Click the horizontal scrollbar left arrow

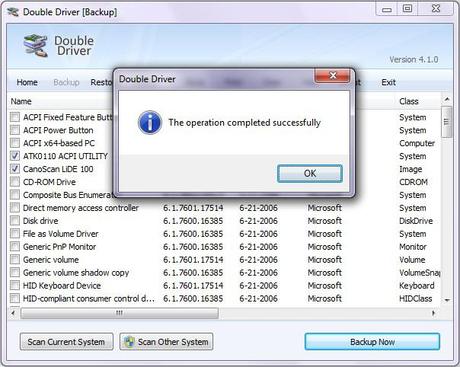click(13, 313)
